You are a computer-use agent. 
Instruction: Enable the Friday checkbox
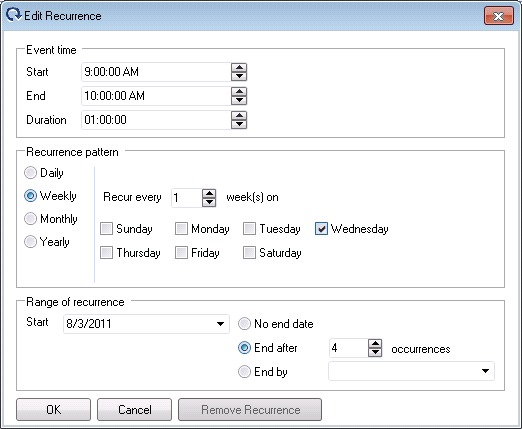click(x=181, y=253)
